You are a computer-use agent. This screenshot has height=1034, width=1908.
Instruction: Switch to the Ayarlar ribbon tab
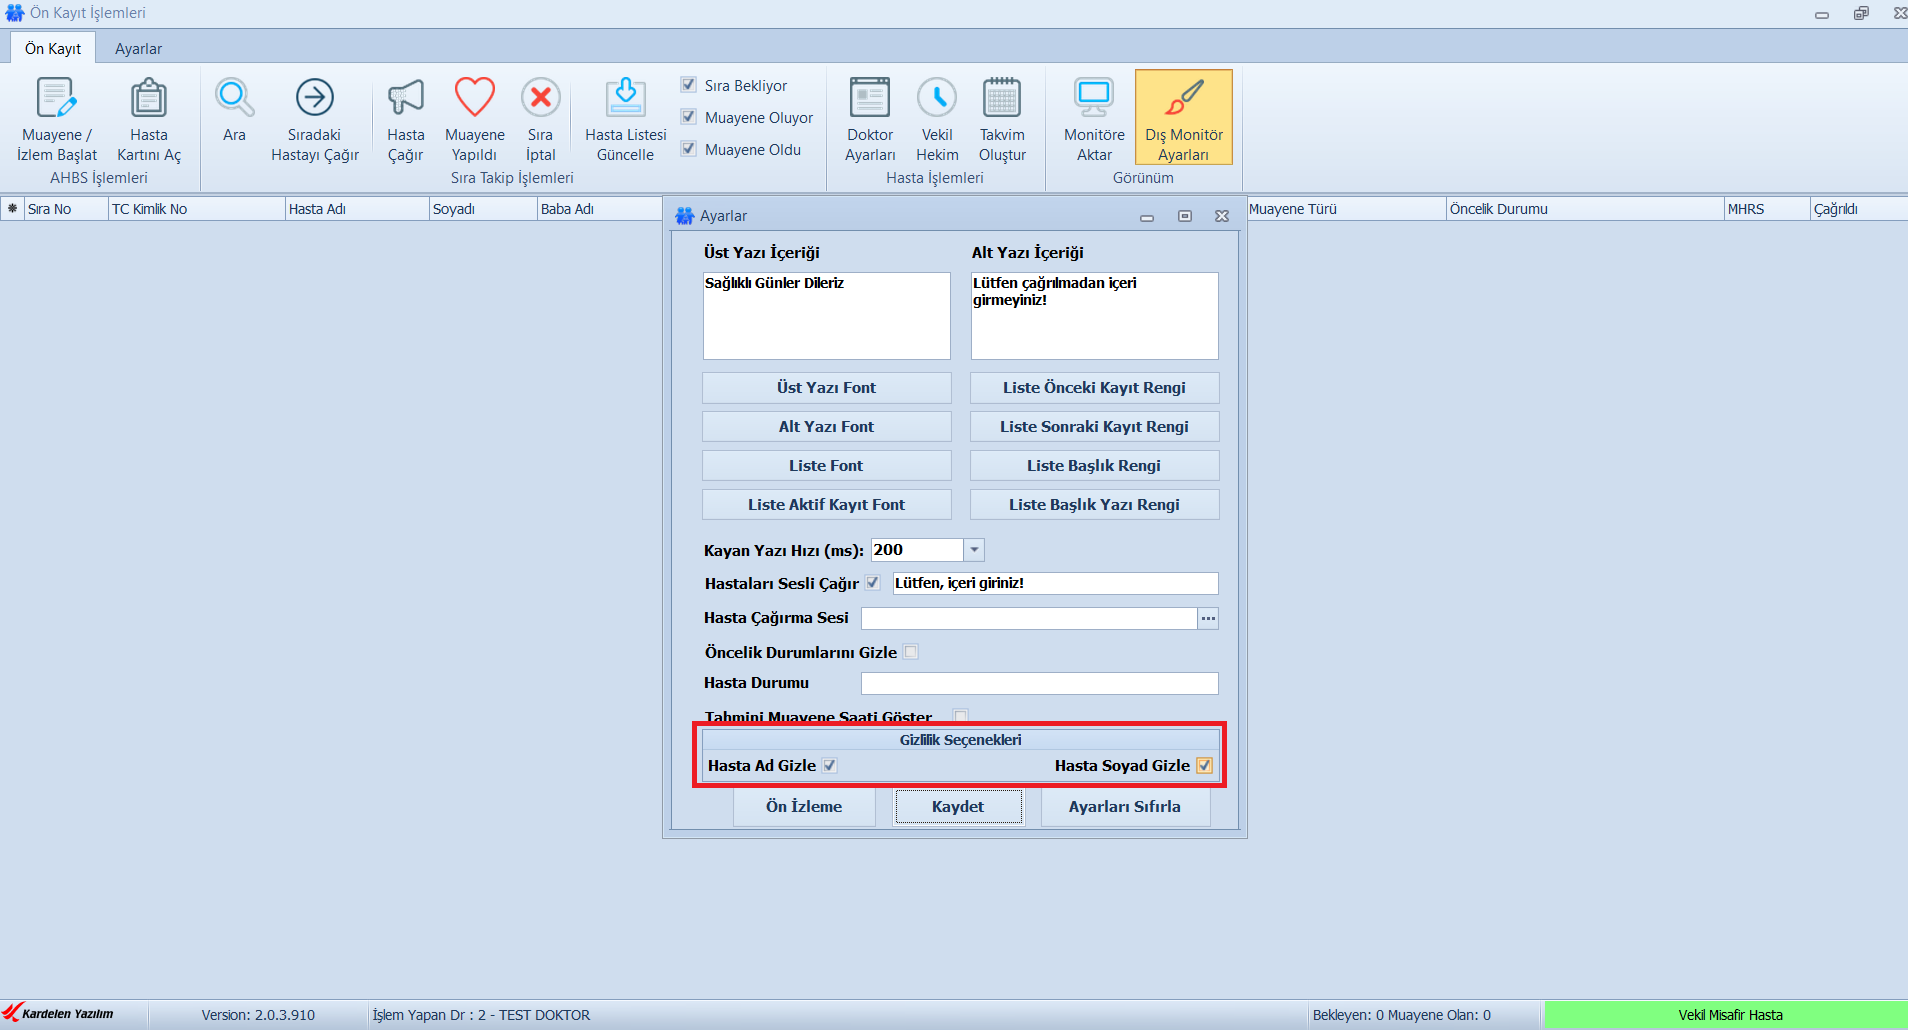pyautogui.click(x=138, y=49)
